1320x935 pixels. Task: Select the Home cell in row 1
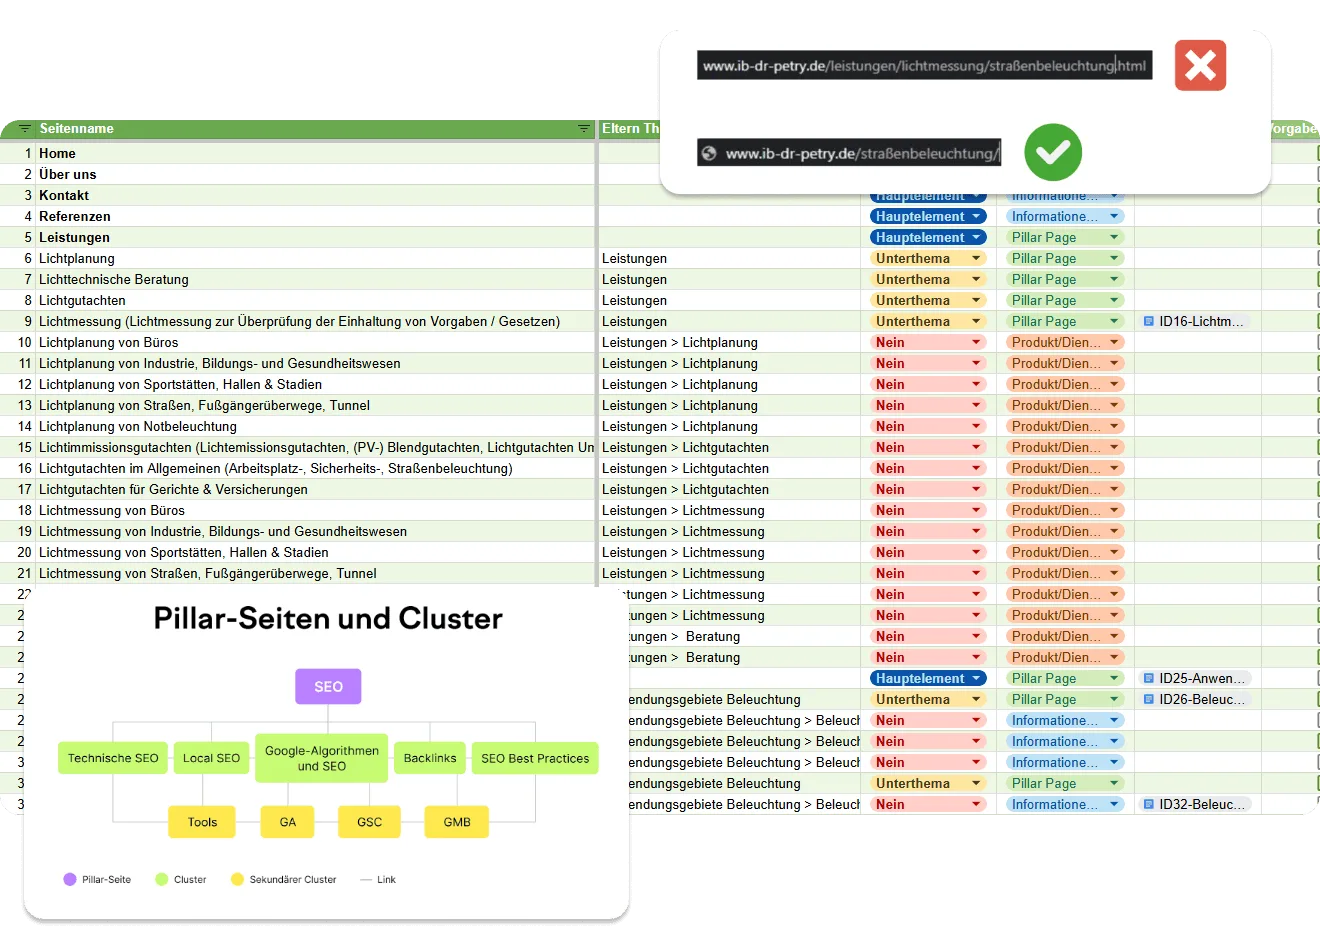[x=316, y=153]
